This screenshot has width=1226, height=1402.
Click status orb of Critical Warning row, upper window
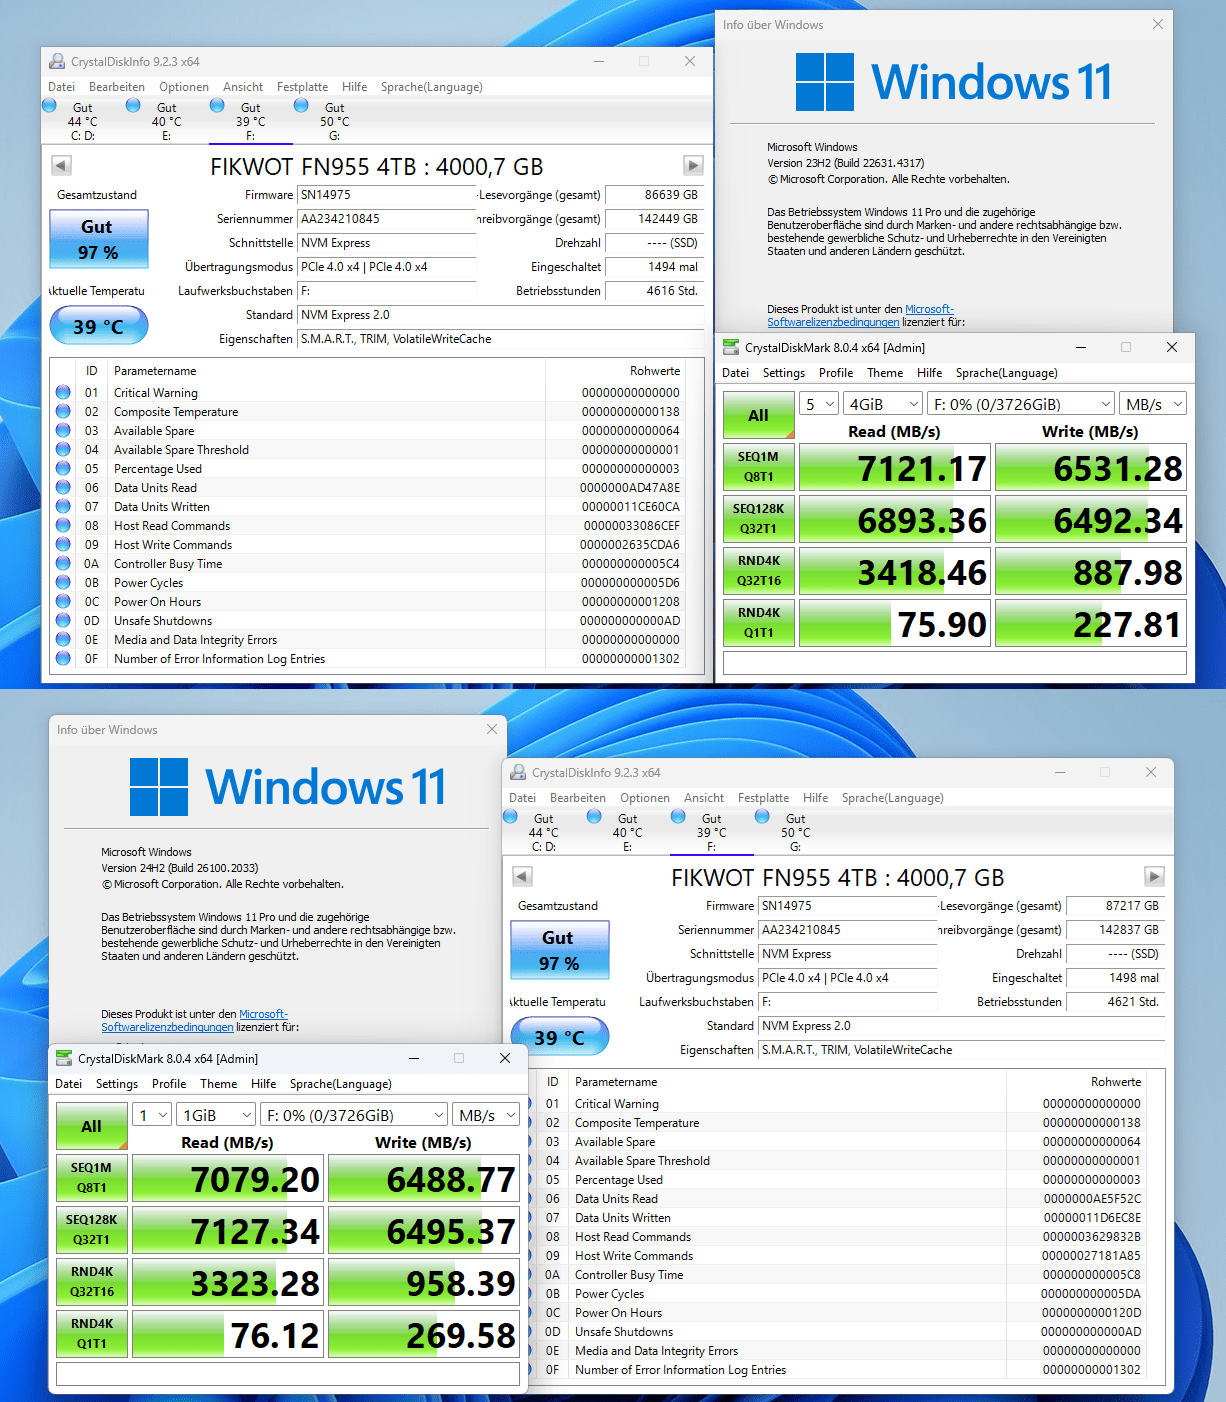63,392
